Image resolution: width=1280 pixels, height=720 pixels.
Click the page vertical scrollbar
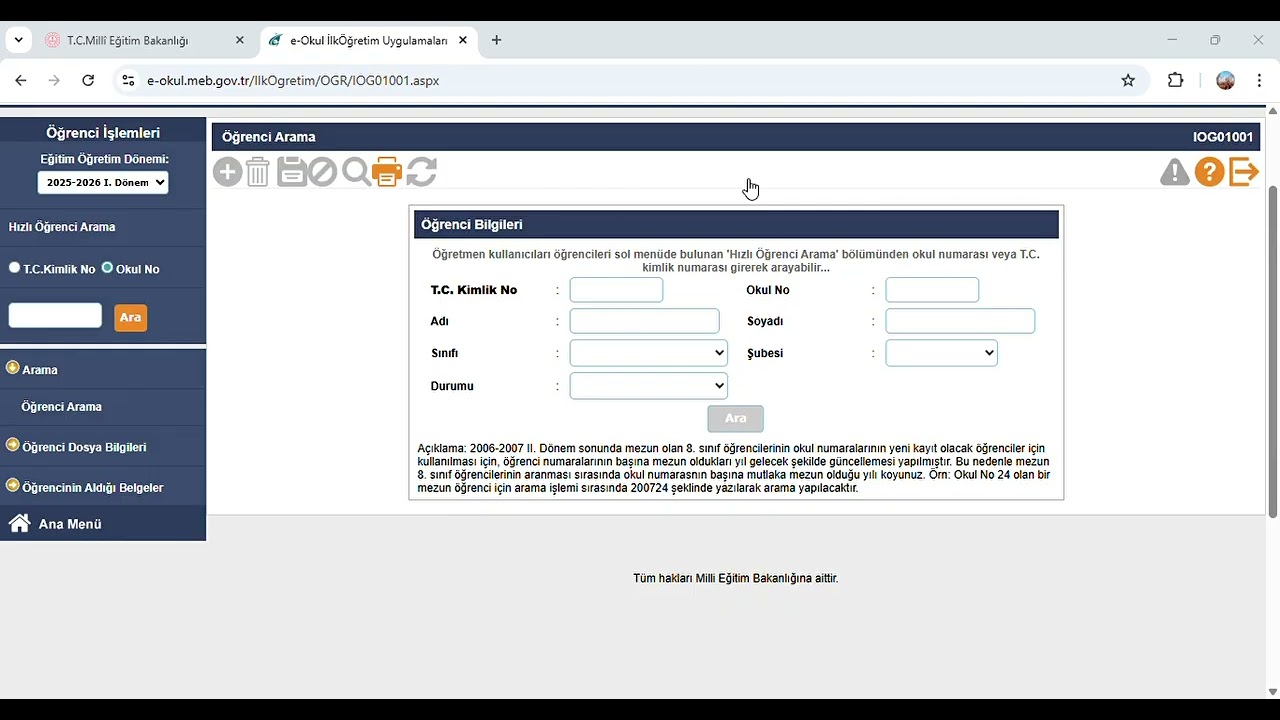click(1273, 352)
